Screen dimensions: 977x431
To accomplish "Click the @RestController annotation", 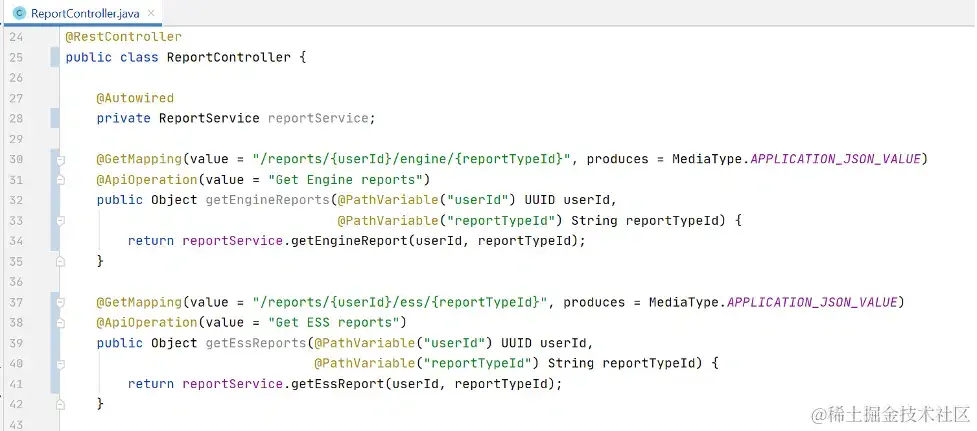I will [123, 37].
